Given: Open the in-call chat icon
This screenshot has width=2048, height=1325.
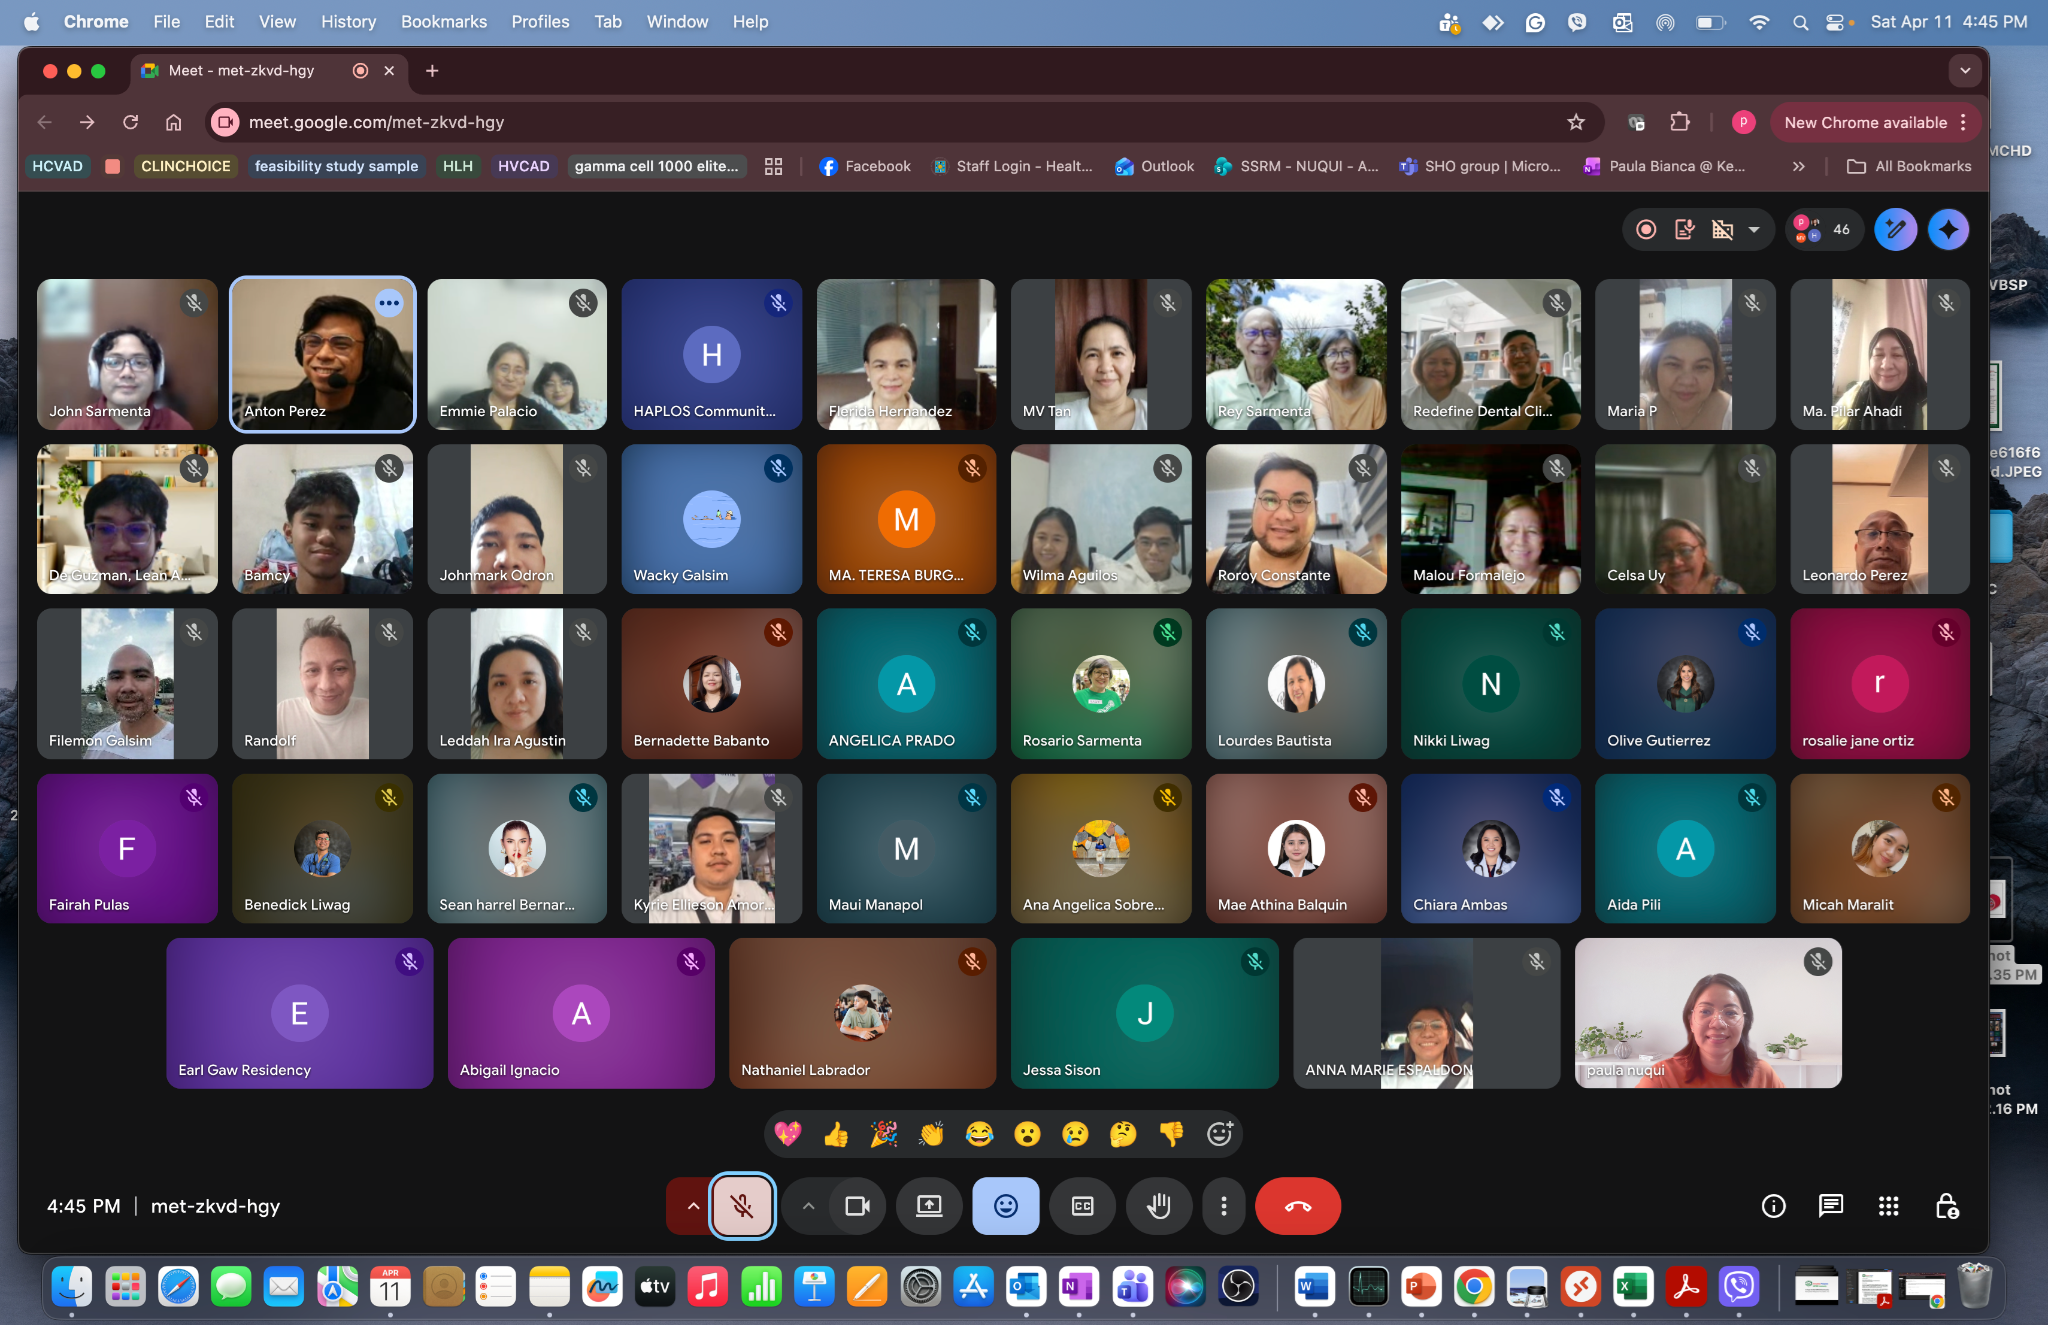Looking at the screenshot, I should [x=1830, y=1206].
